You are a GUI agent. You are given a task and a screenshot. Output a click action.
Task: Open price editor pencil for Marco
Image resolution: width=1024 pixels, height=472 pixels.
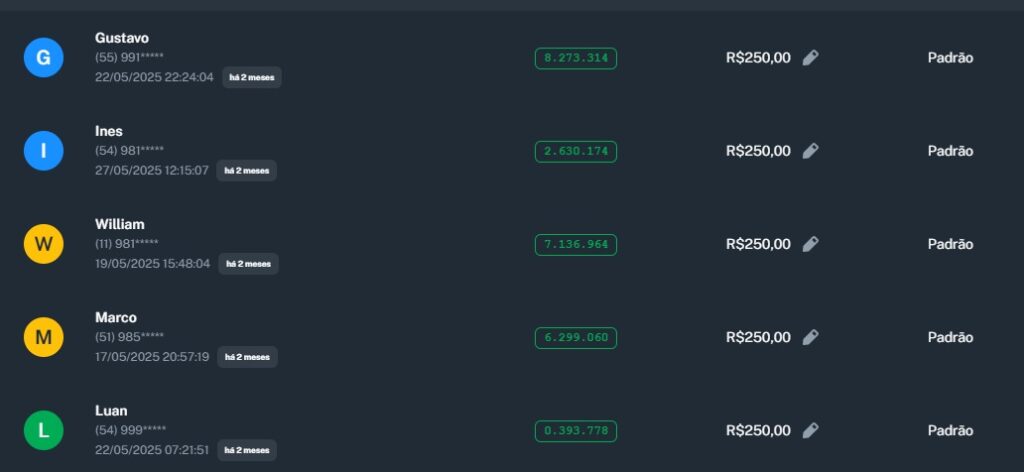(x=810, y=337)
